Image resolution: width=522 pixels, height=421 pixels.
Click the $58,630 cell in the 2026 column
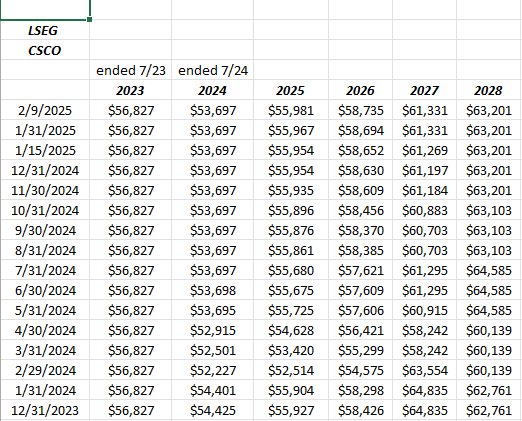point(360,170)
